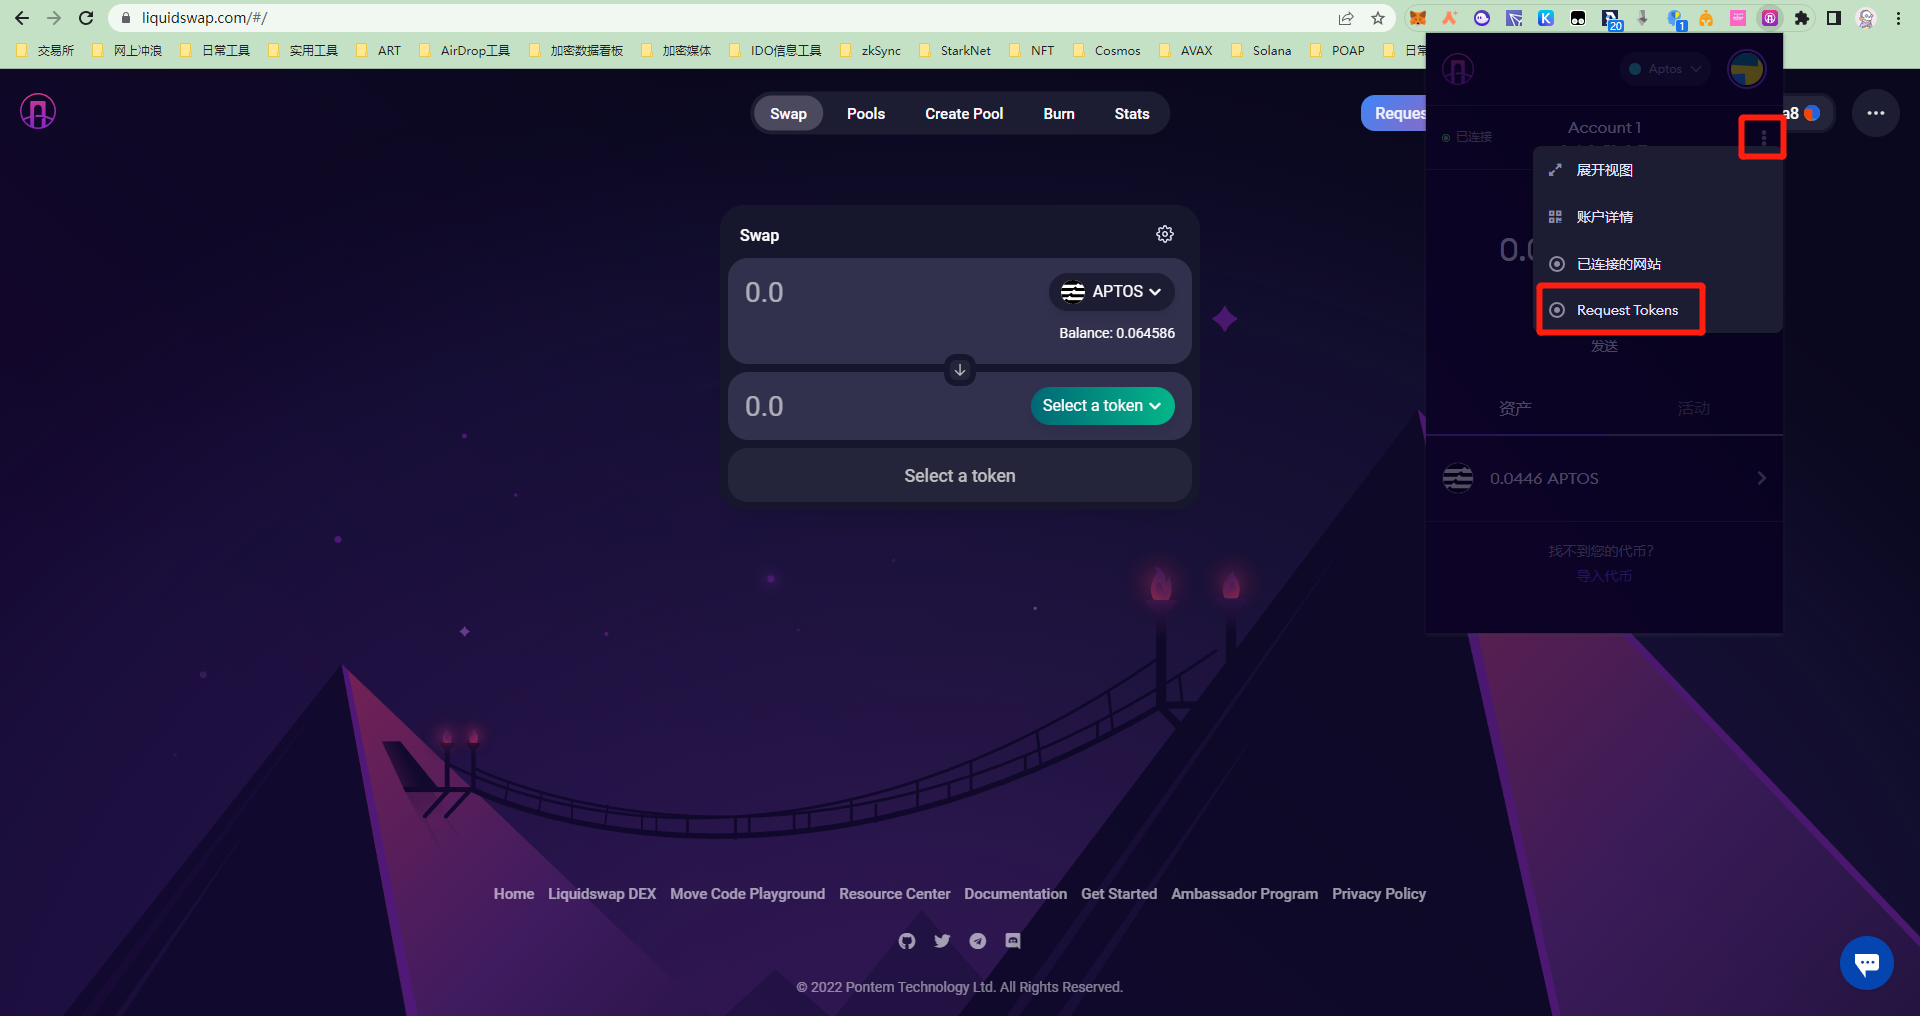Image resolution: width=1920 pixels, height=1016 pixels.
Task: Click the blue Request button in header
Action: [1394, 114]
